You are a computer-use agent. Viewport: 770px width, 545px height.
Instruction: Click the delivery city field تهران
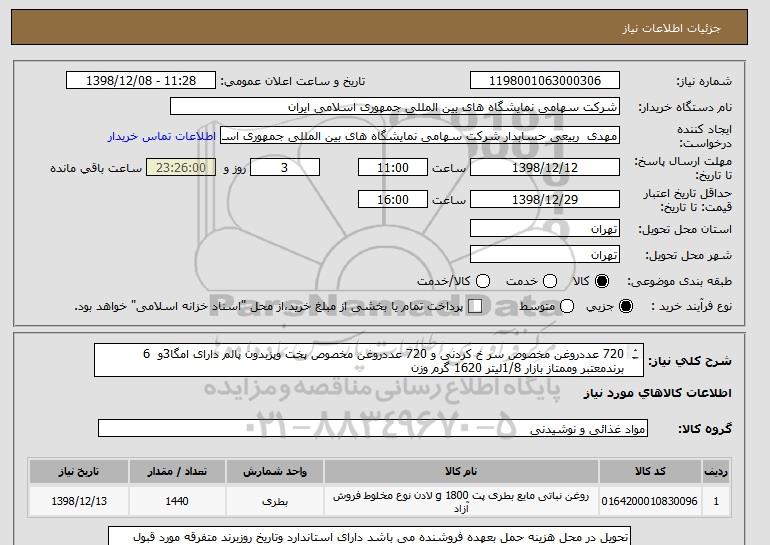[545, 254]
